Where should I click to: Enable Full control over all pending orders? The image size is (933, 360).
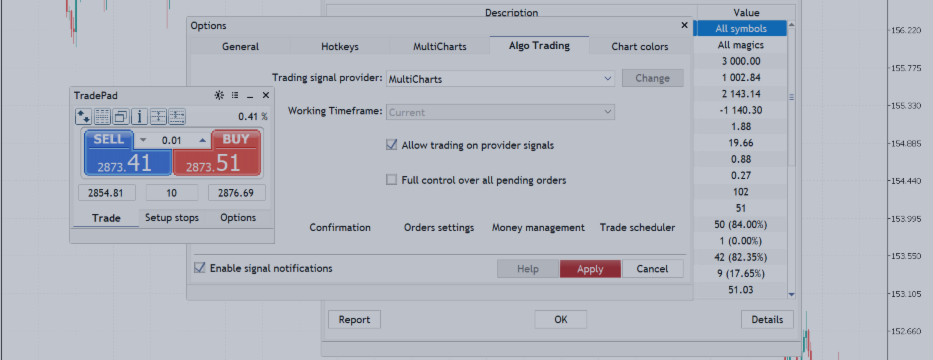(391, 179)
